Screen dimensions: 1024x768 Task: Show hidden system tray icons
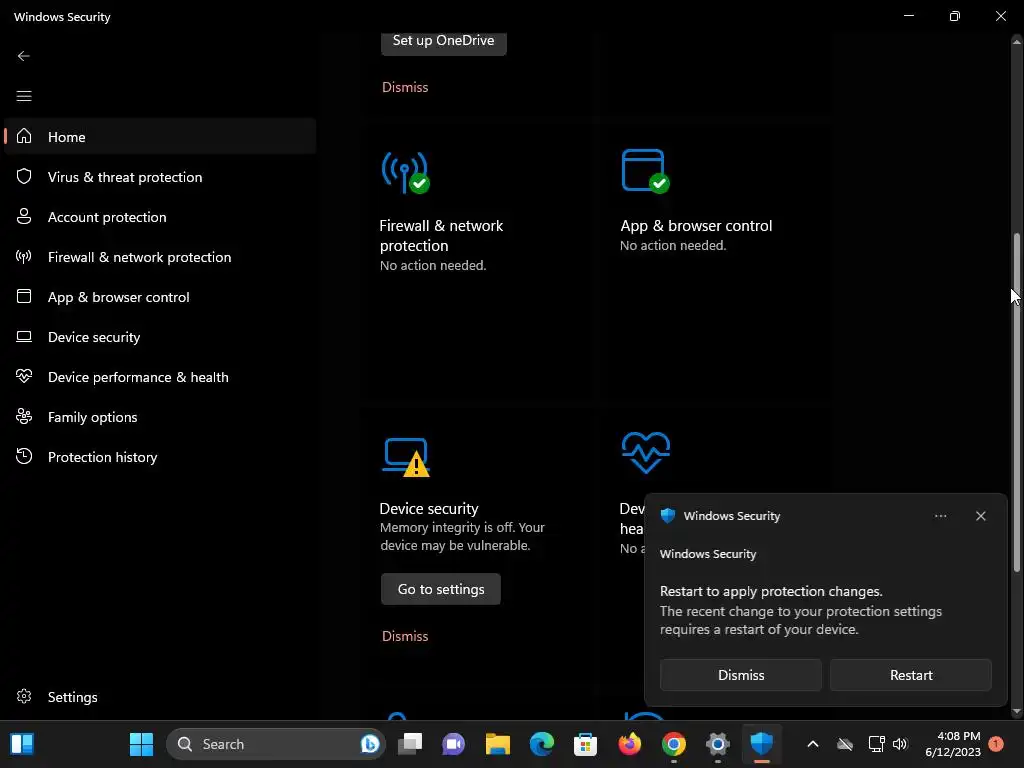(813, 744)
